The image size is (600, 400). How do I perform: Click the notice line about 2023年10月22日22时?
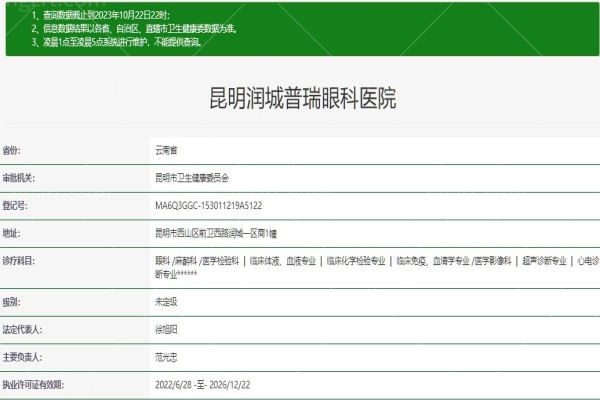click(101, 15)
